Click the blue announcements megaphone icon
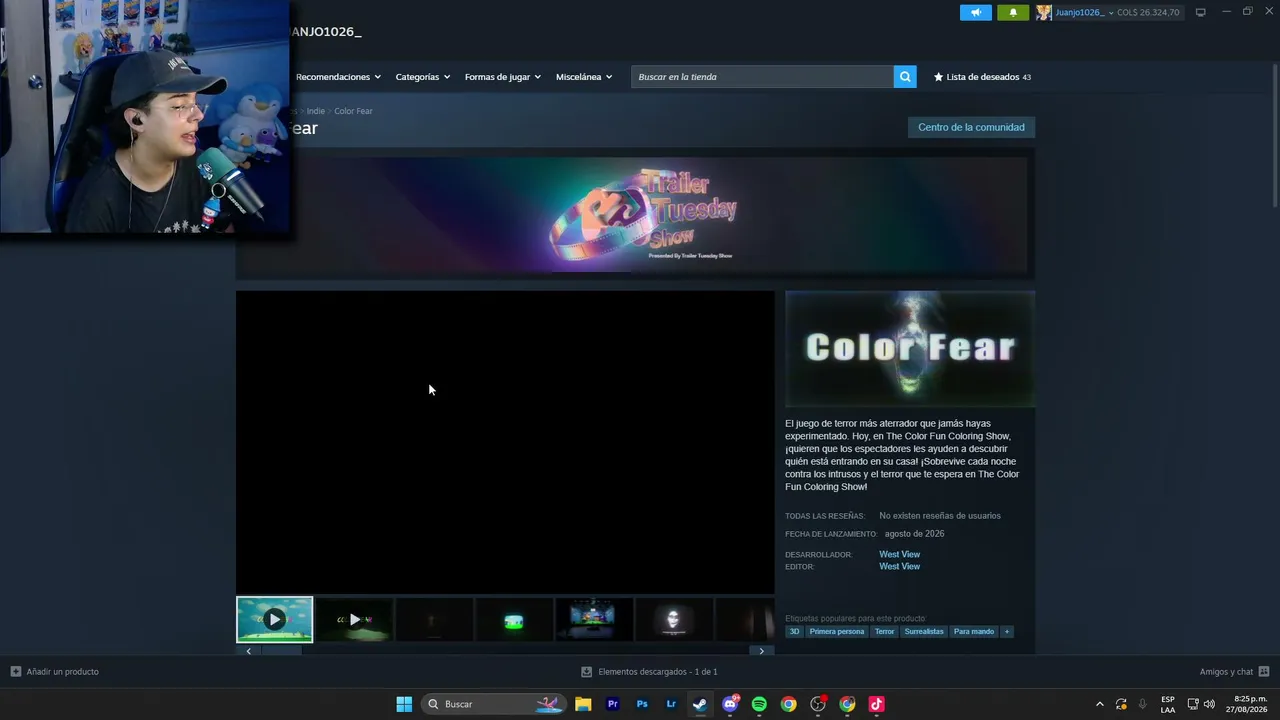Image resolution: width=1280 pixels, height=720 pixels. coord(976,13)
